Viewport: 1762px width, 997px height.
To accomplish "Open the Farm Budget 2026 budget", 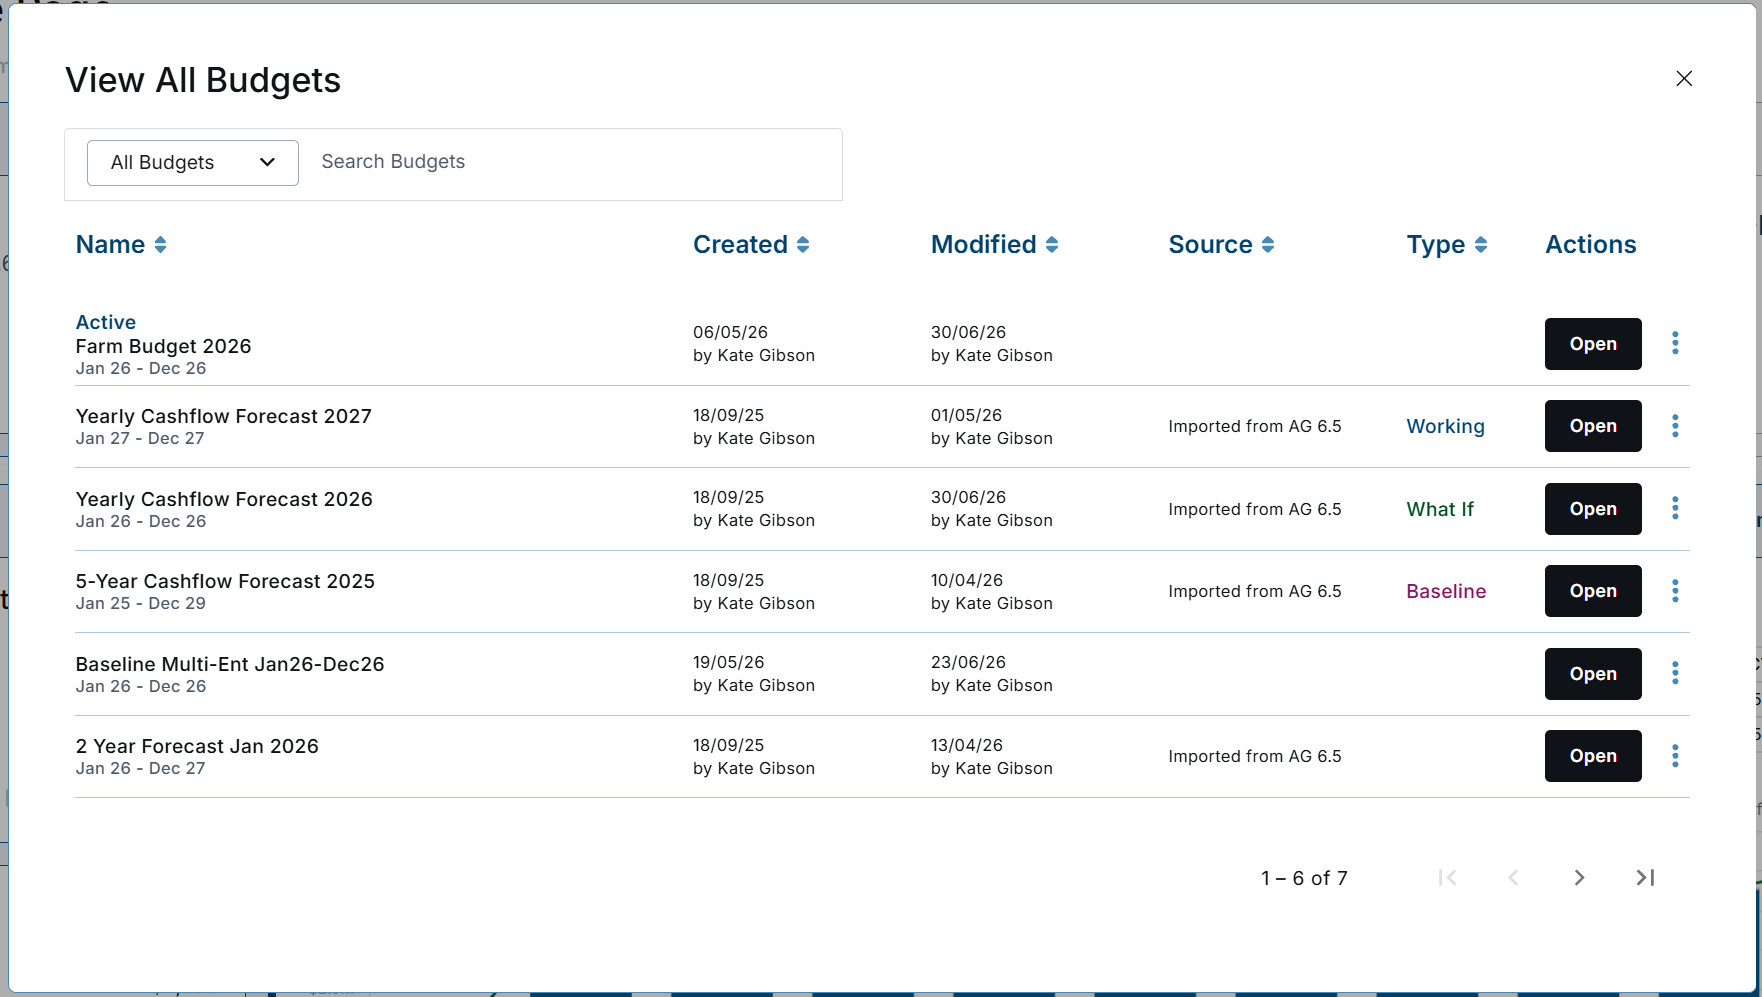I will coord(1593,344).
